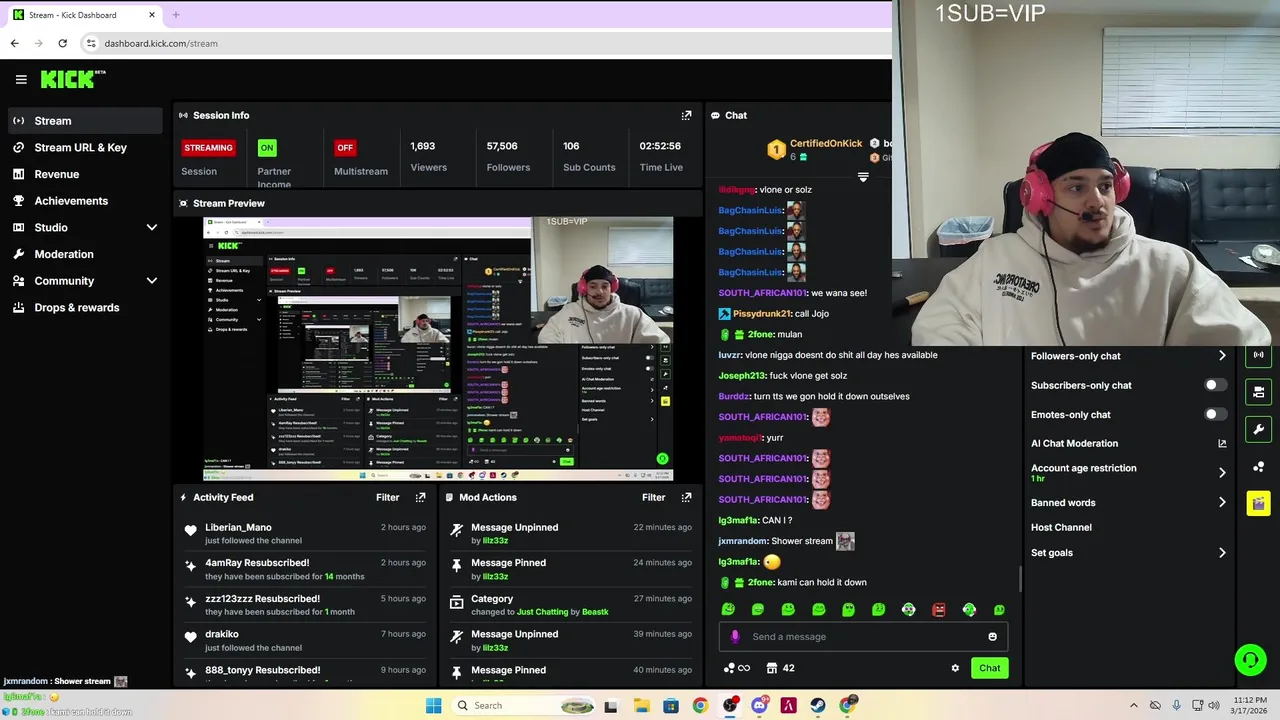Open File Explorer from the taskbar
The width and height of the screenshot is (1280, 720).
click(641, 706)
